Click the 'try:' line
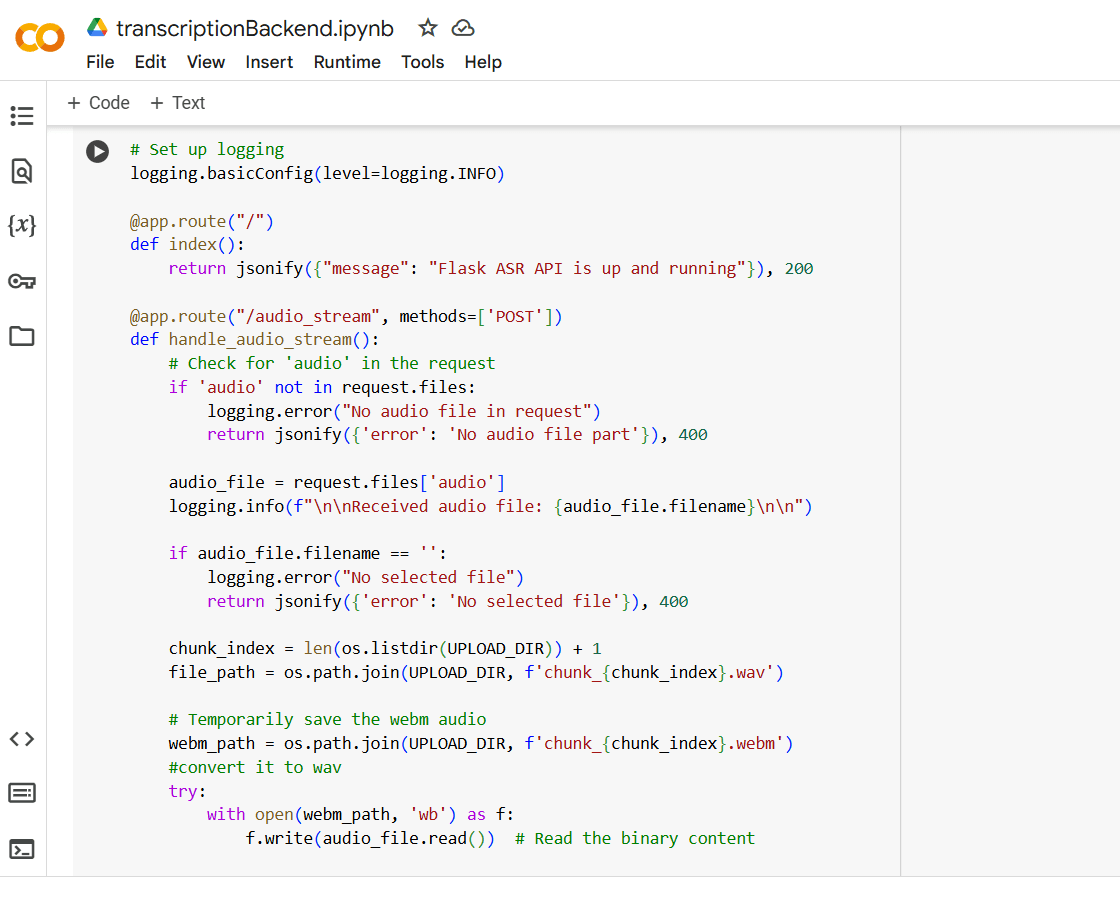This screenshot has height=905, width=1120. 187,791
